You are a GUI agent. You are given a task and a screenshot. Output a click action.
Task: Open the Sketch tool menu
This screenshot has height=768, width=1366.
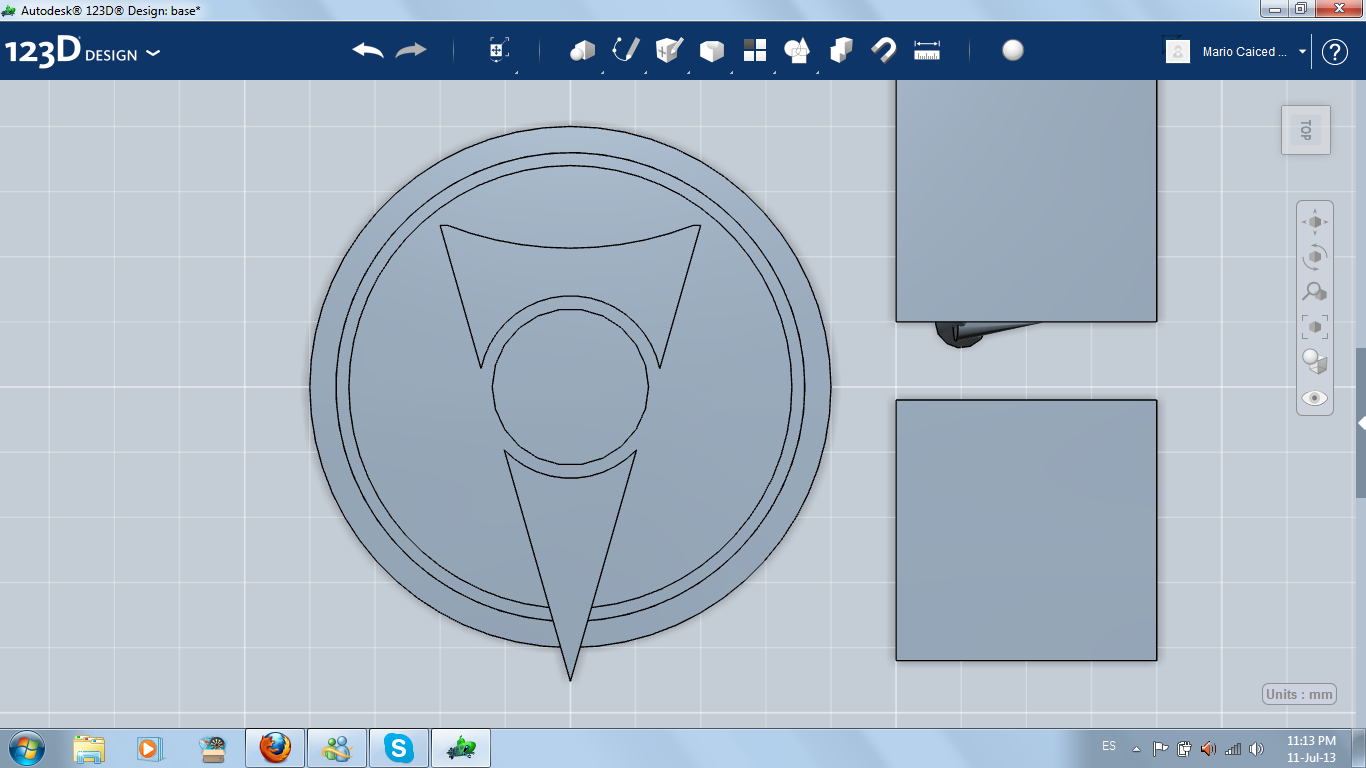pos(626,51)
